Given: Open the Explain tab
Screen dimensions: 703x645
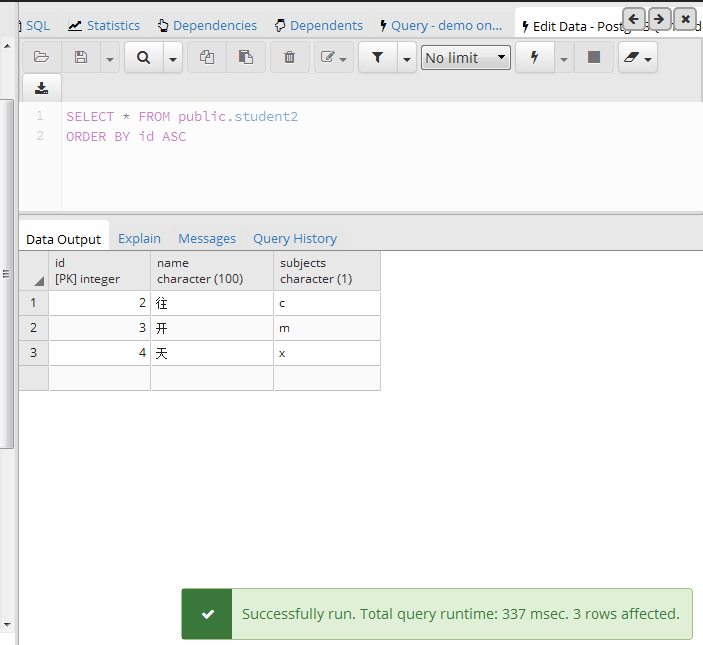Looking at the screenshot, I should click(x=139, y=238).
